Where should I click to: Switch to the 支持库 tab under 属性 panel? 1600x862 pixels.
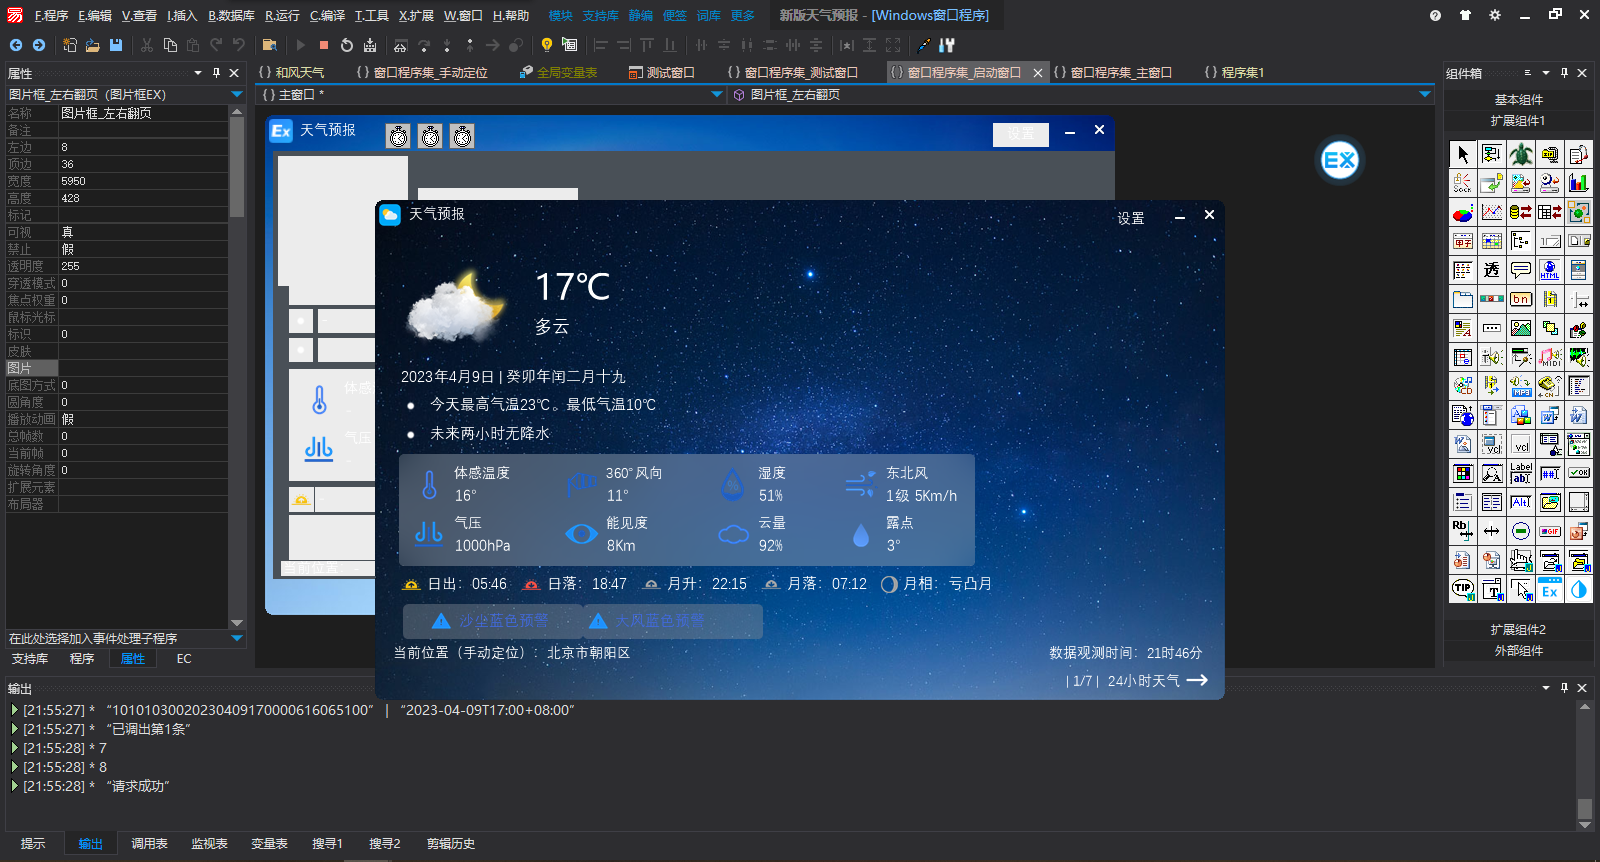pos(30,659)
